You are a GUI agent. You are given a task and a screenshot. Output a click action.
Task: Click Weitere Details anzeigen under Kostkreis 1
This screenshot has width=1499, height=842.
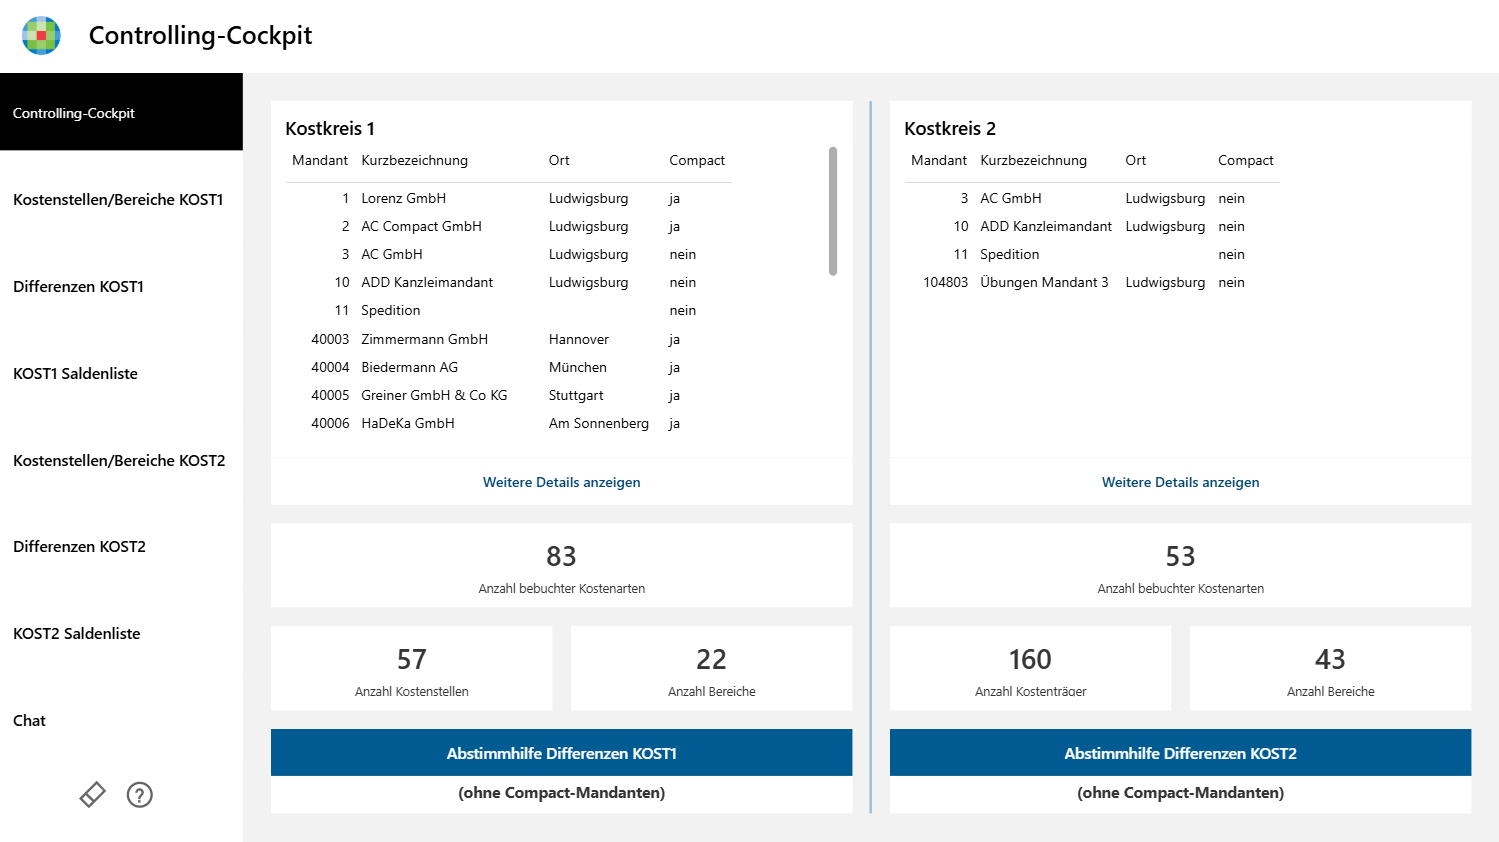[562, 482]
